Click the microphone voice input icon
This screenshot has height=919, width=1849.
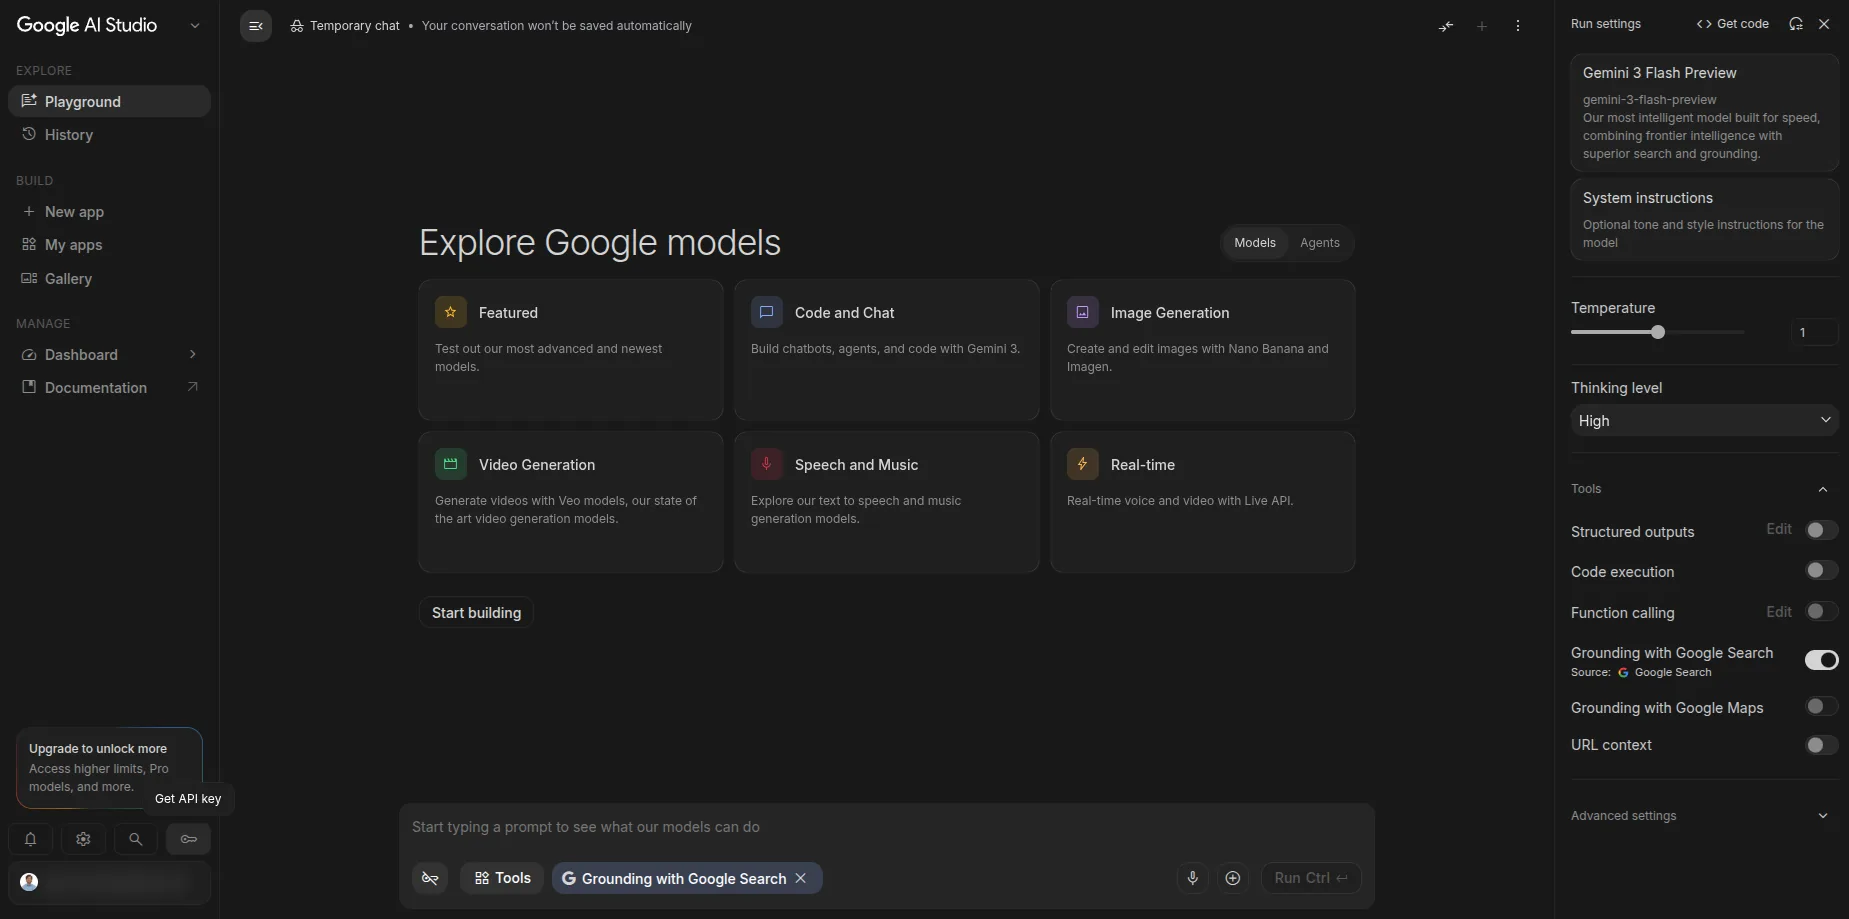coord(1192,878)
